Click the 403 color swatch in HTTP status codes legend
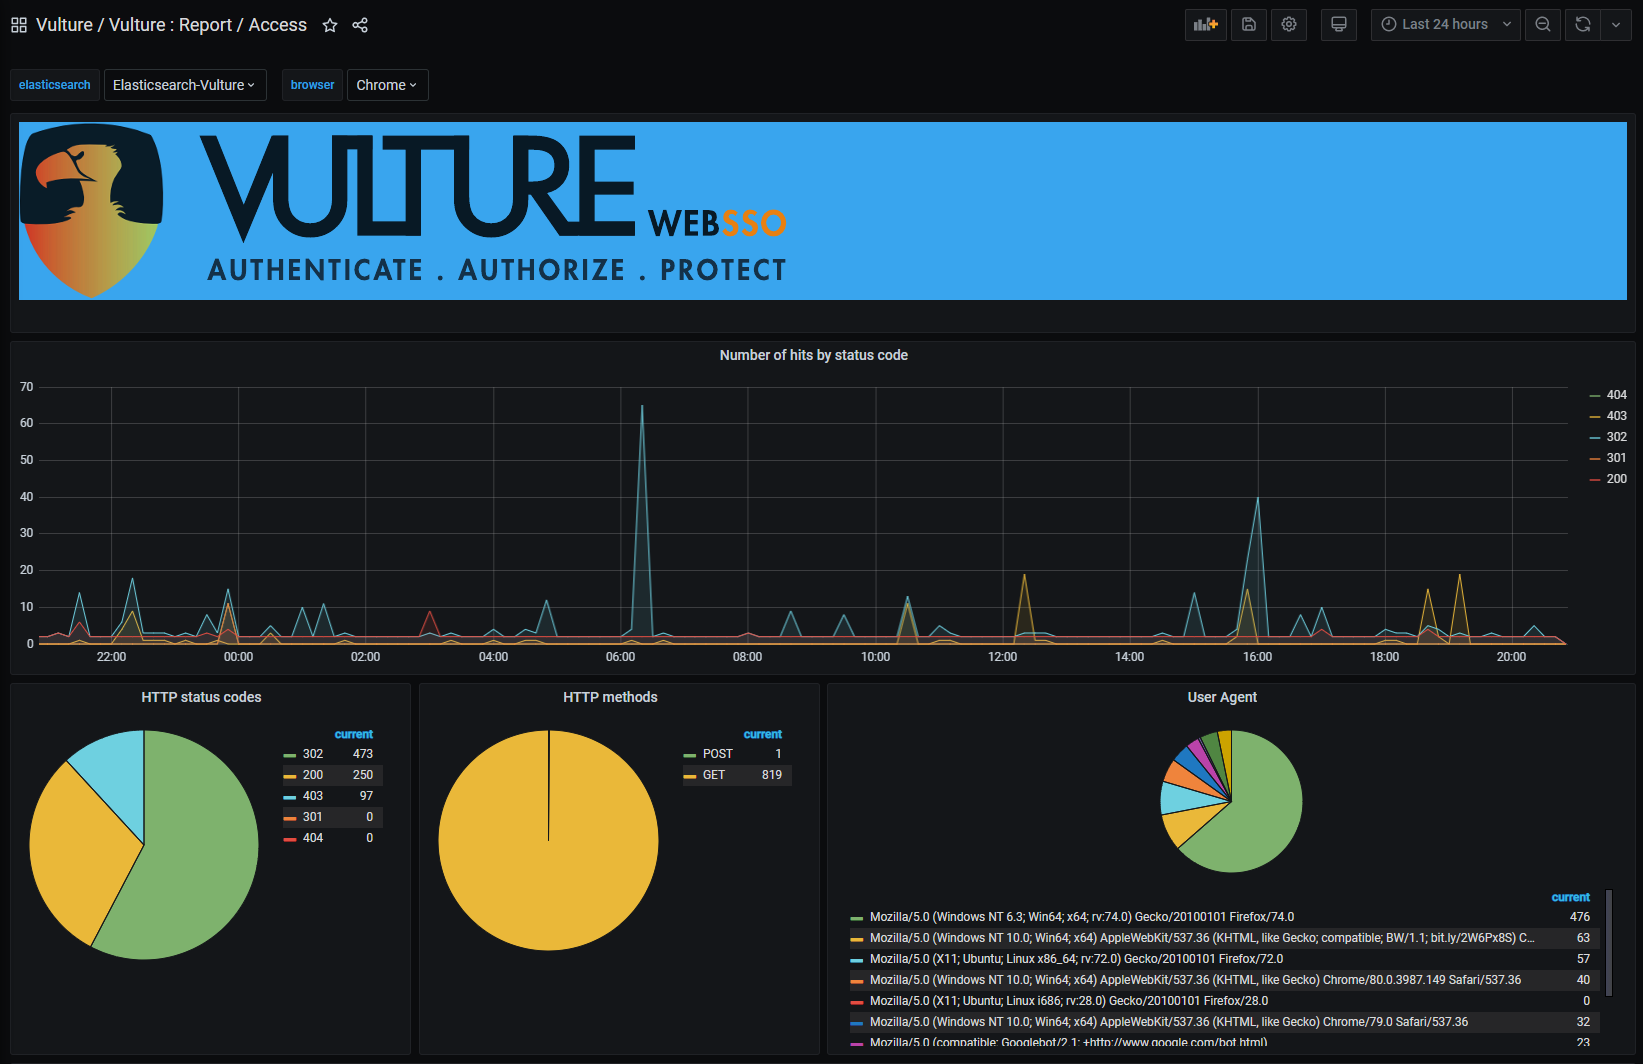 coord(290,797)
